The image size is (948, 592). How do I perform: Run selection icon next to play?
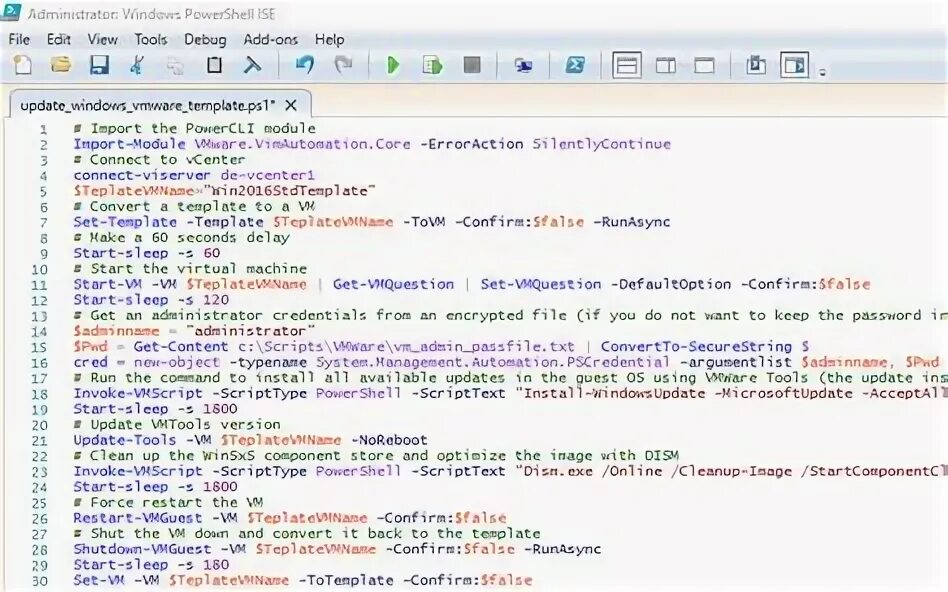(432, 65)
